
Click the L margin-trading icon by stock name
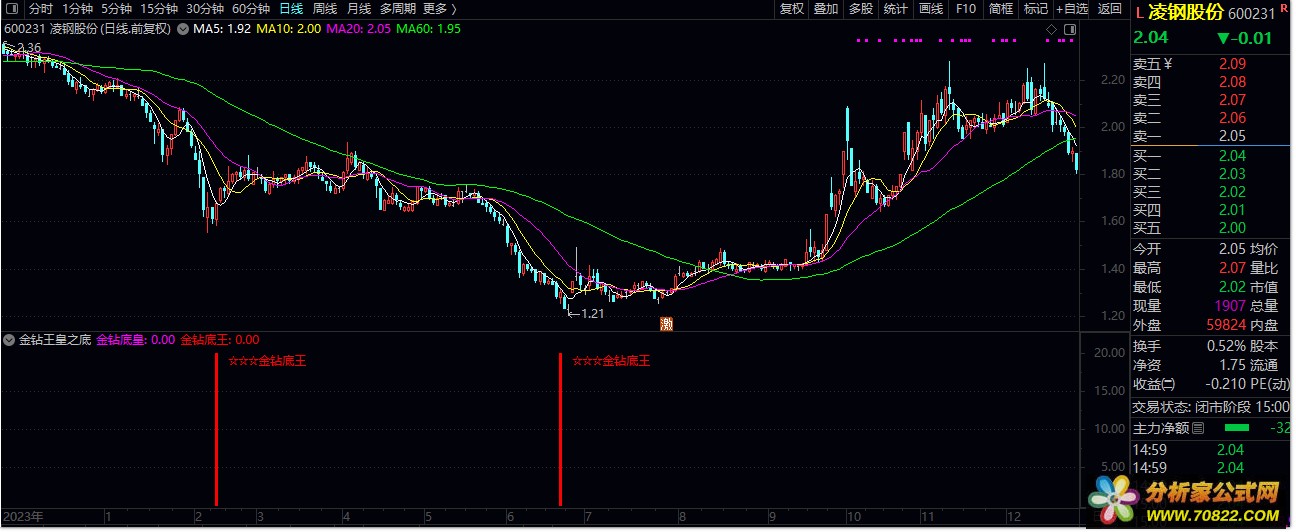[x=1138, y=14]
